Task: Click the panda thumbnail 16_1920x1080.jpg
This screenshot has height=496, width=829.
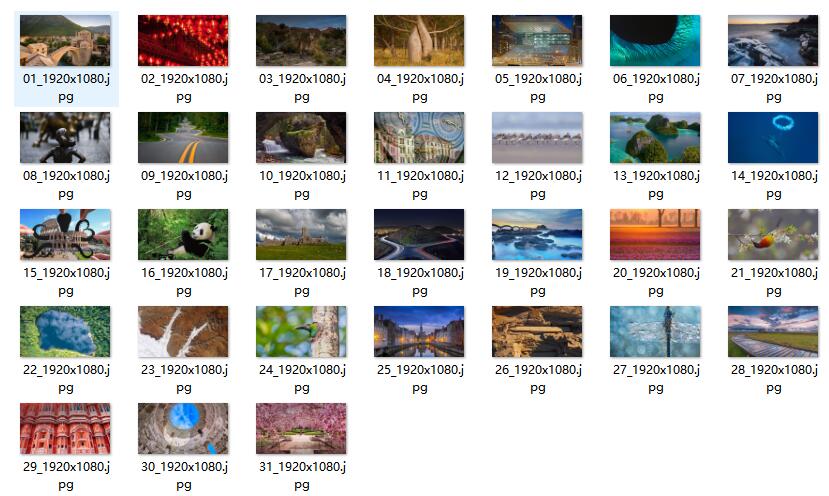Action: [x=183, y=235]
